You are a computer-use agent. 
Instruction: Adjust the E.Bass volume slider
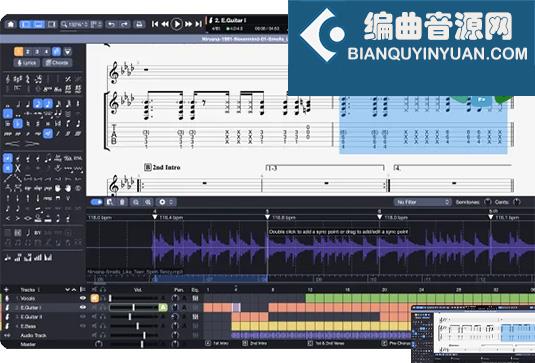point(135,326)
